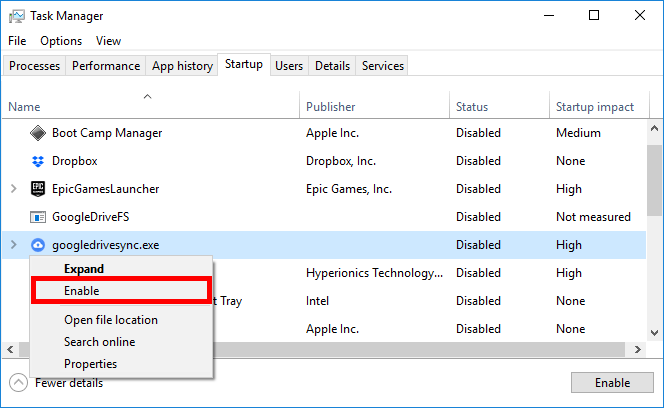
Task: Click the horizontal scrollbar thumb
Action: (322, 350)
